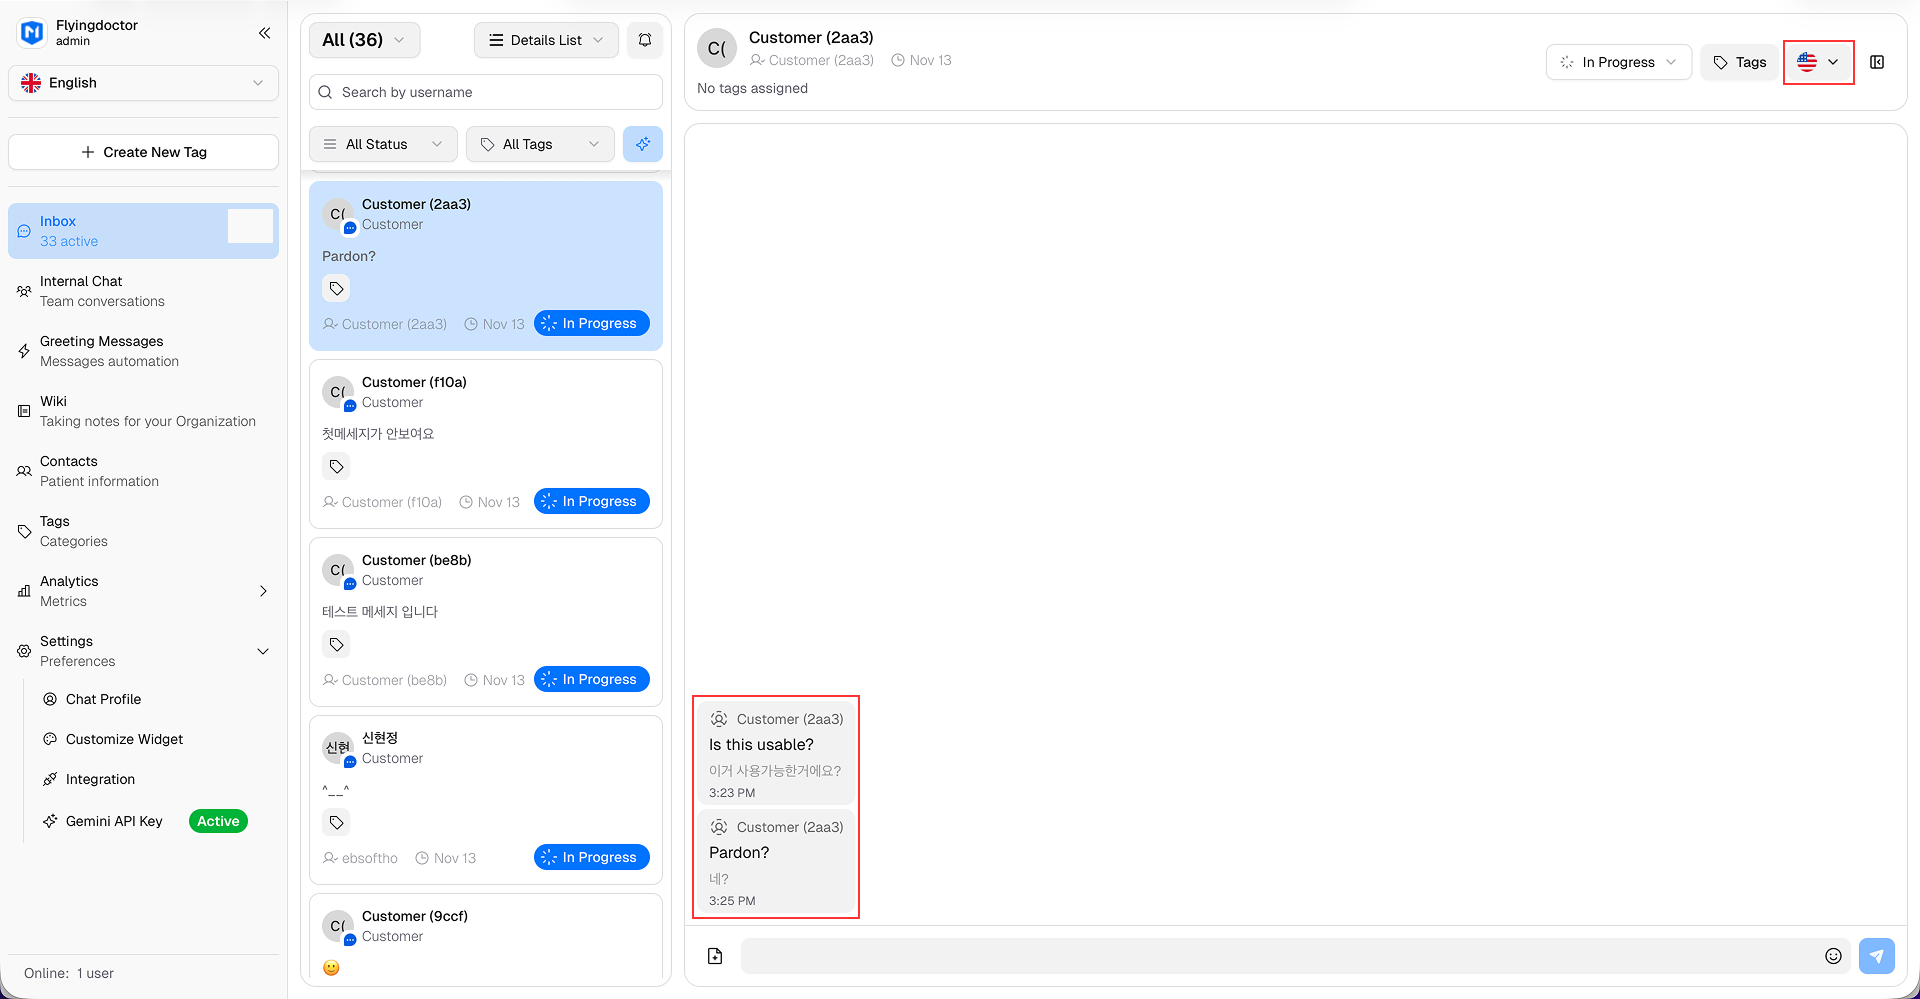1920x999 pixels.
Task: Open the notification bell in the conversation list
Action: point(645,40)
